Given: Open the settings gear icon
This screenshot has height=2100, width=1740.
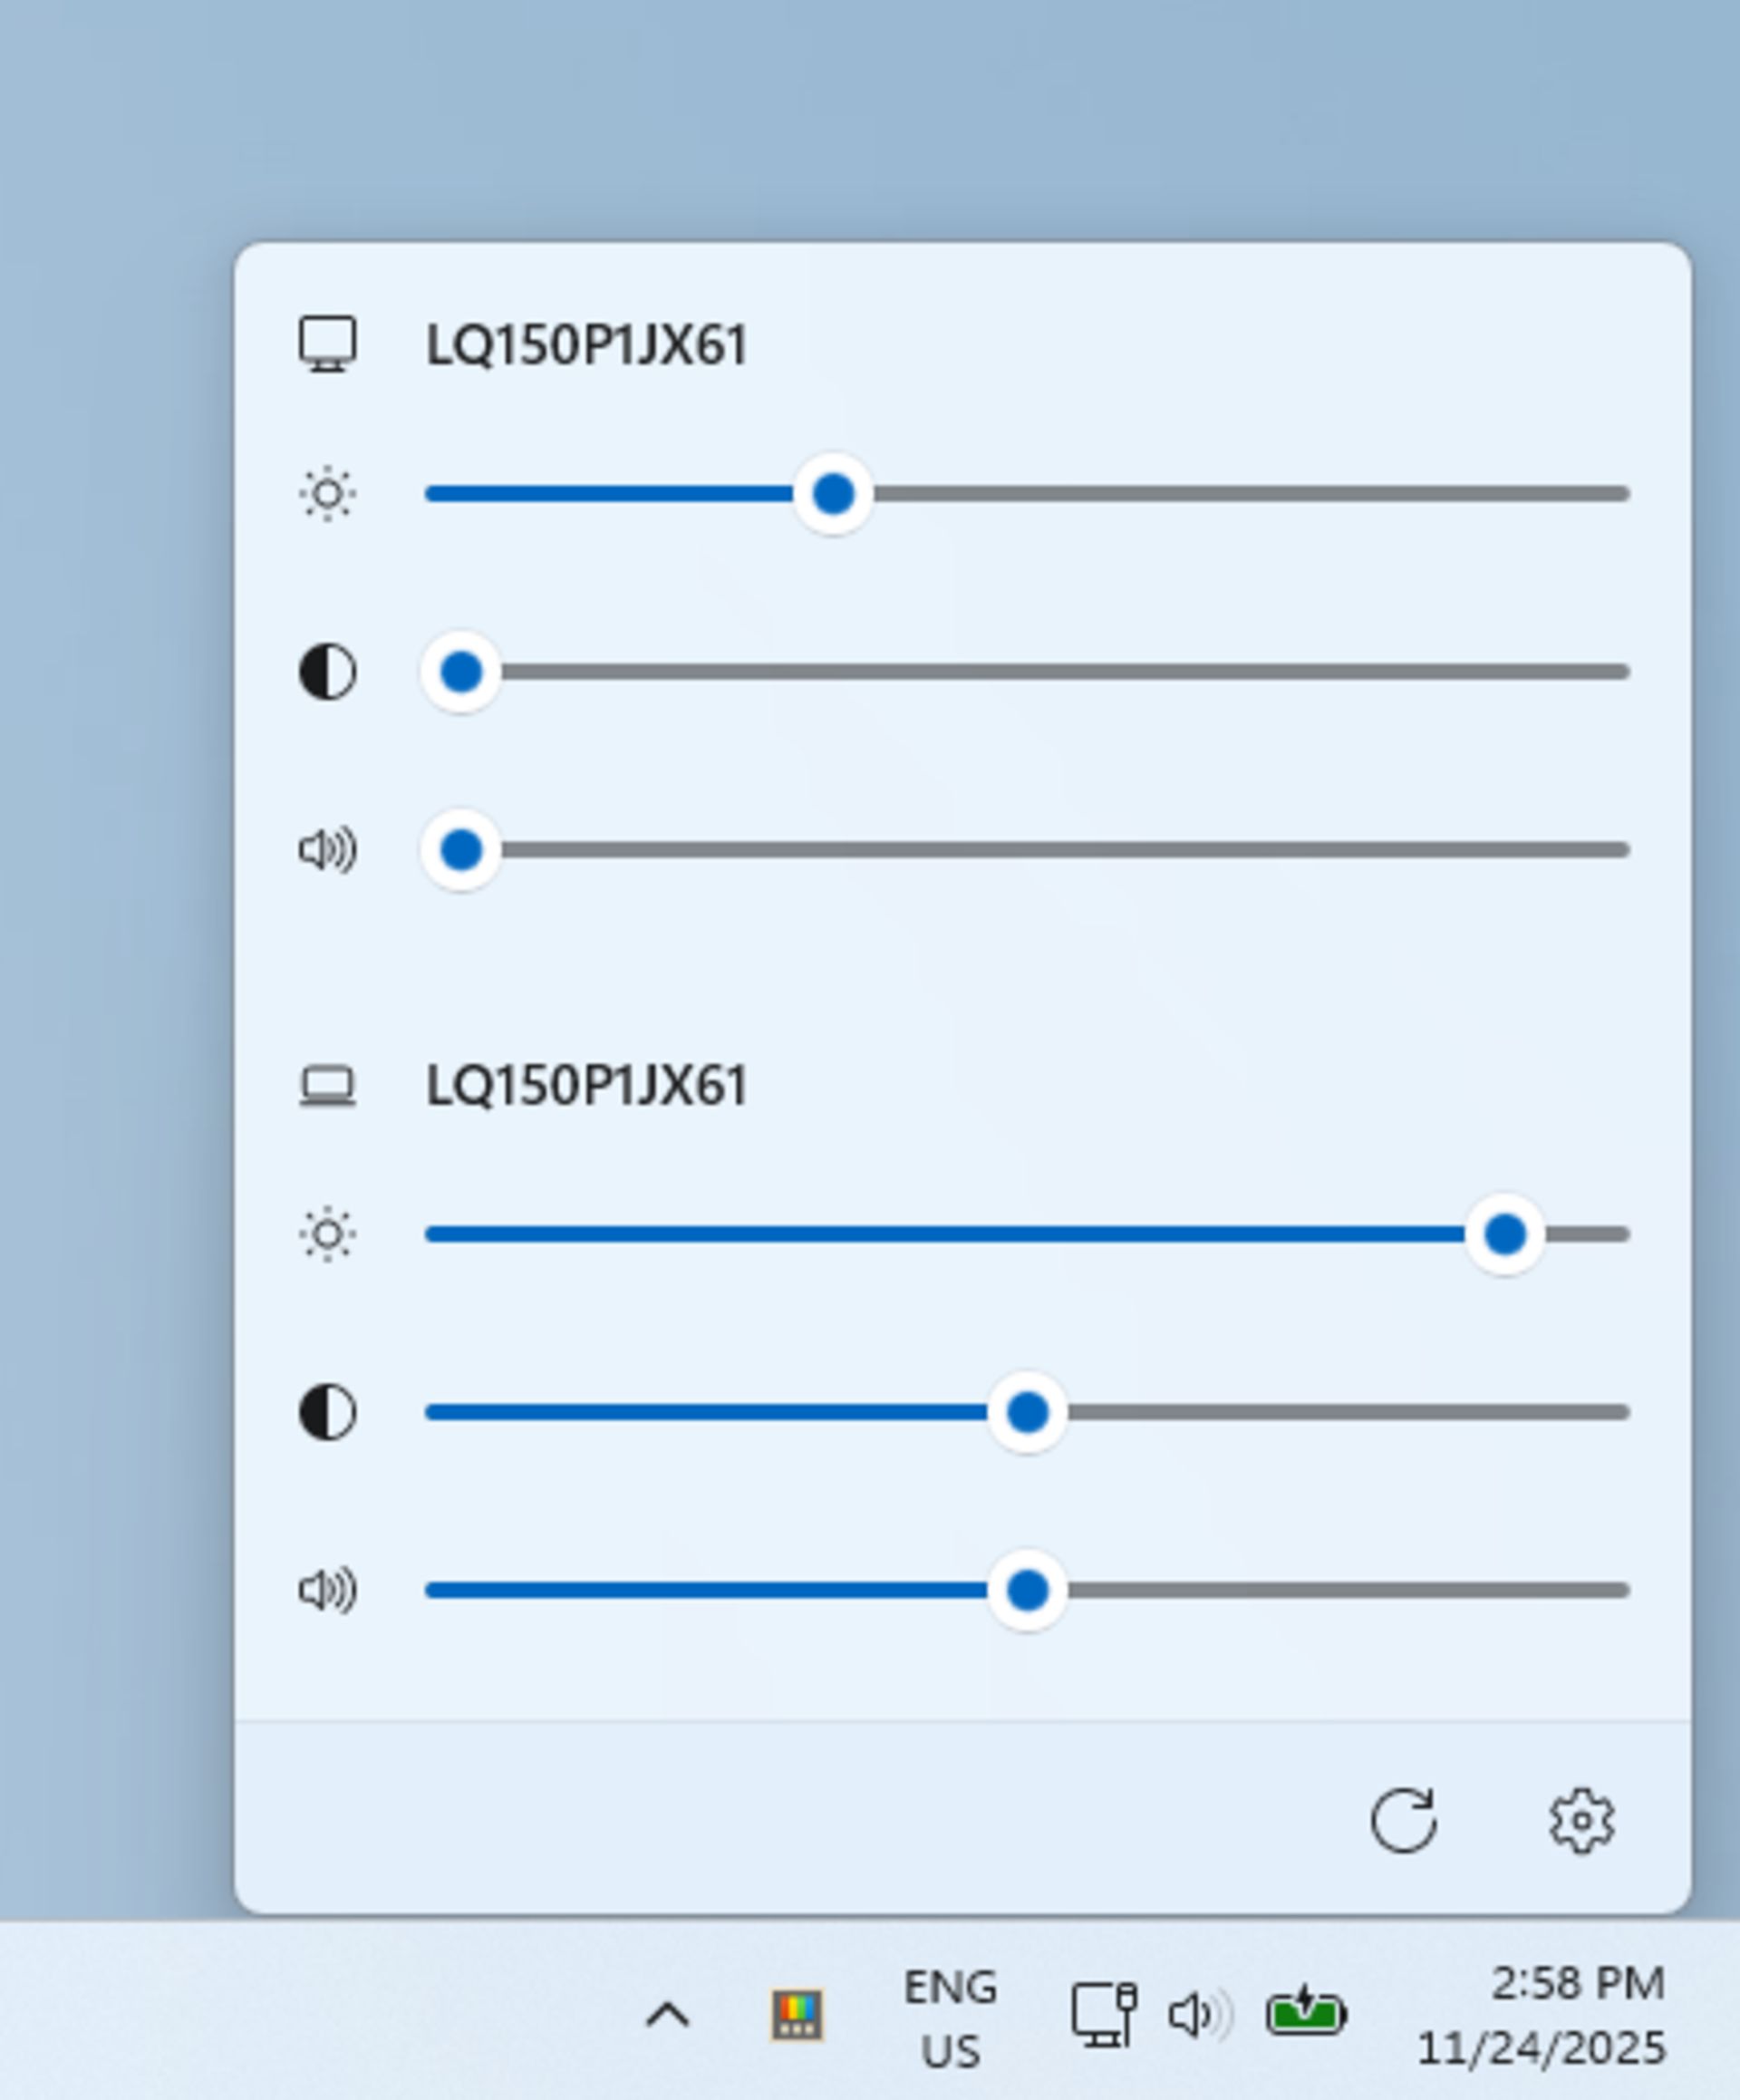Looking at the screenshot, I should click(x=1581, y=1820).
